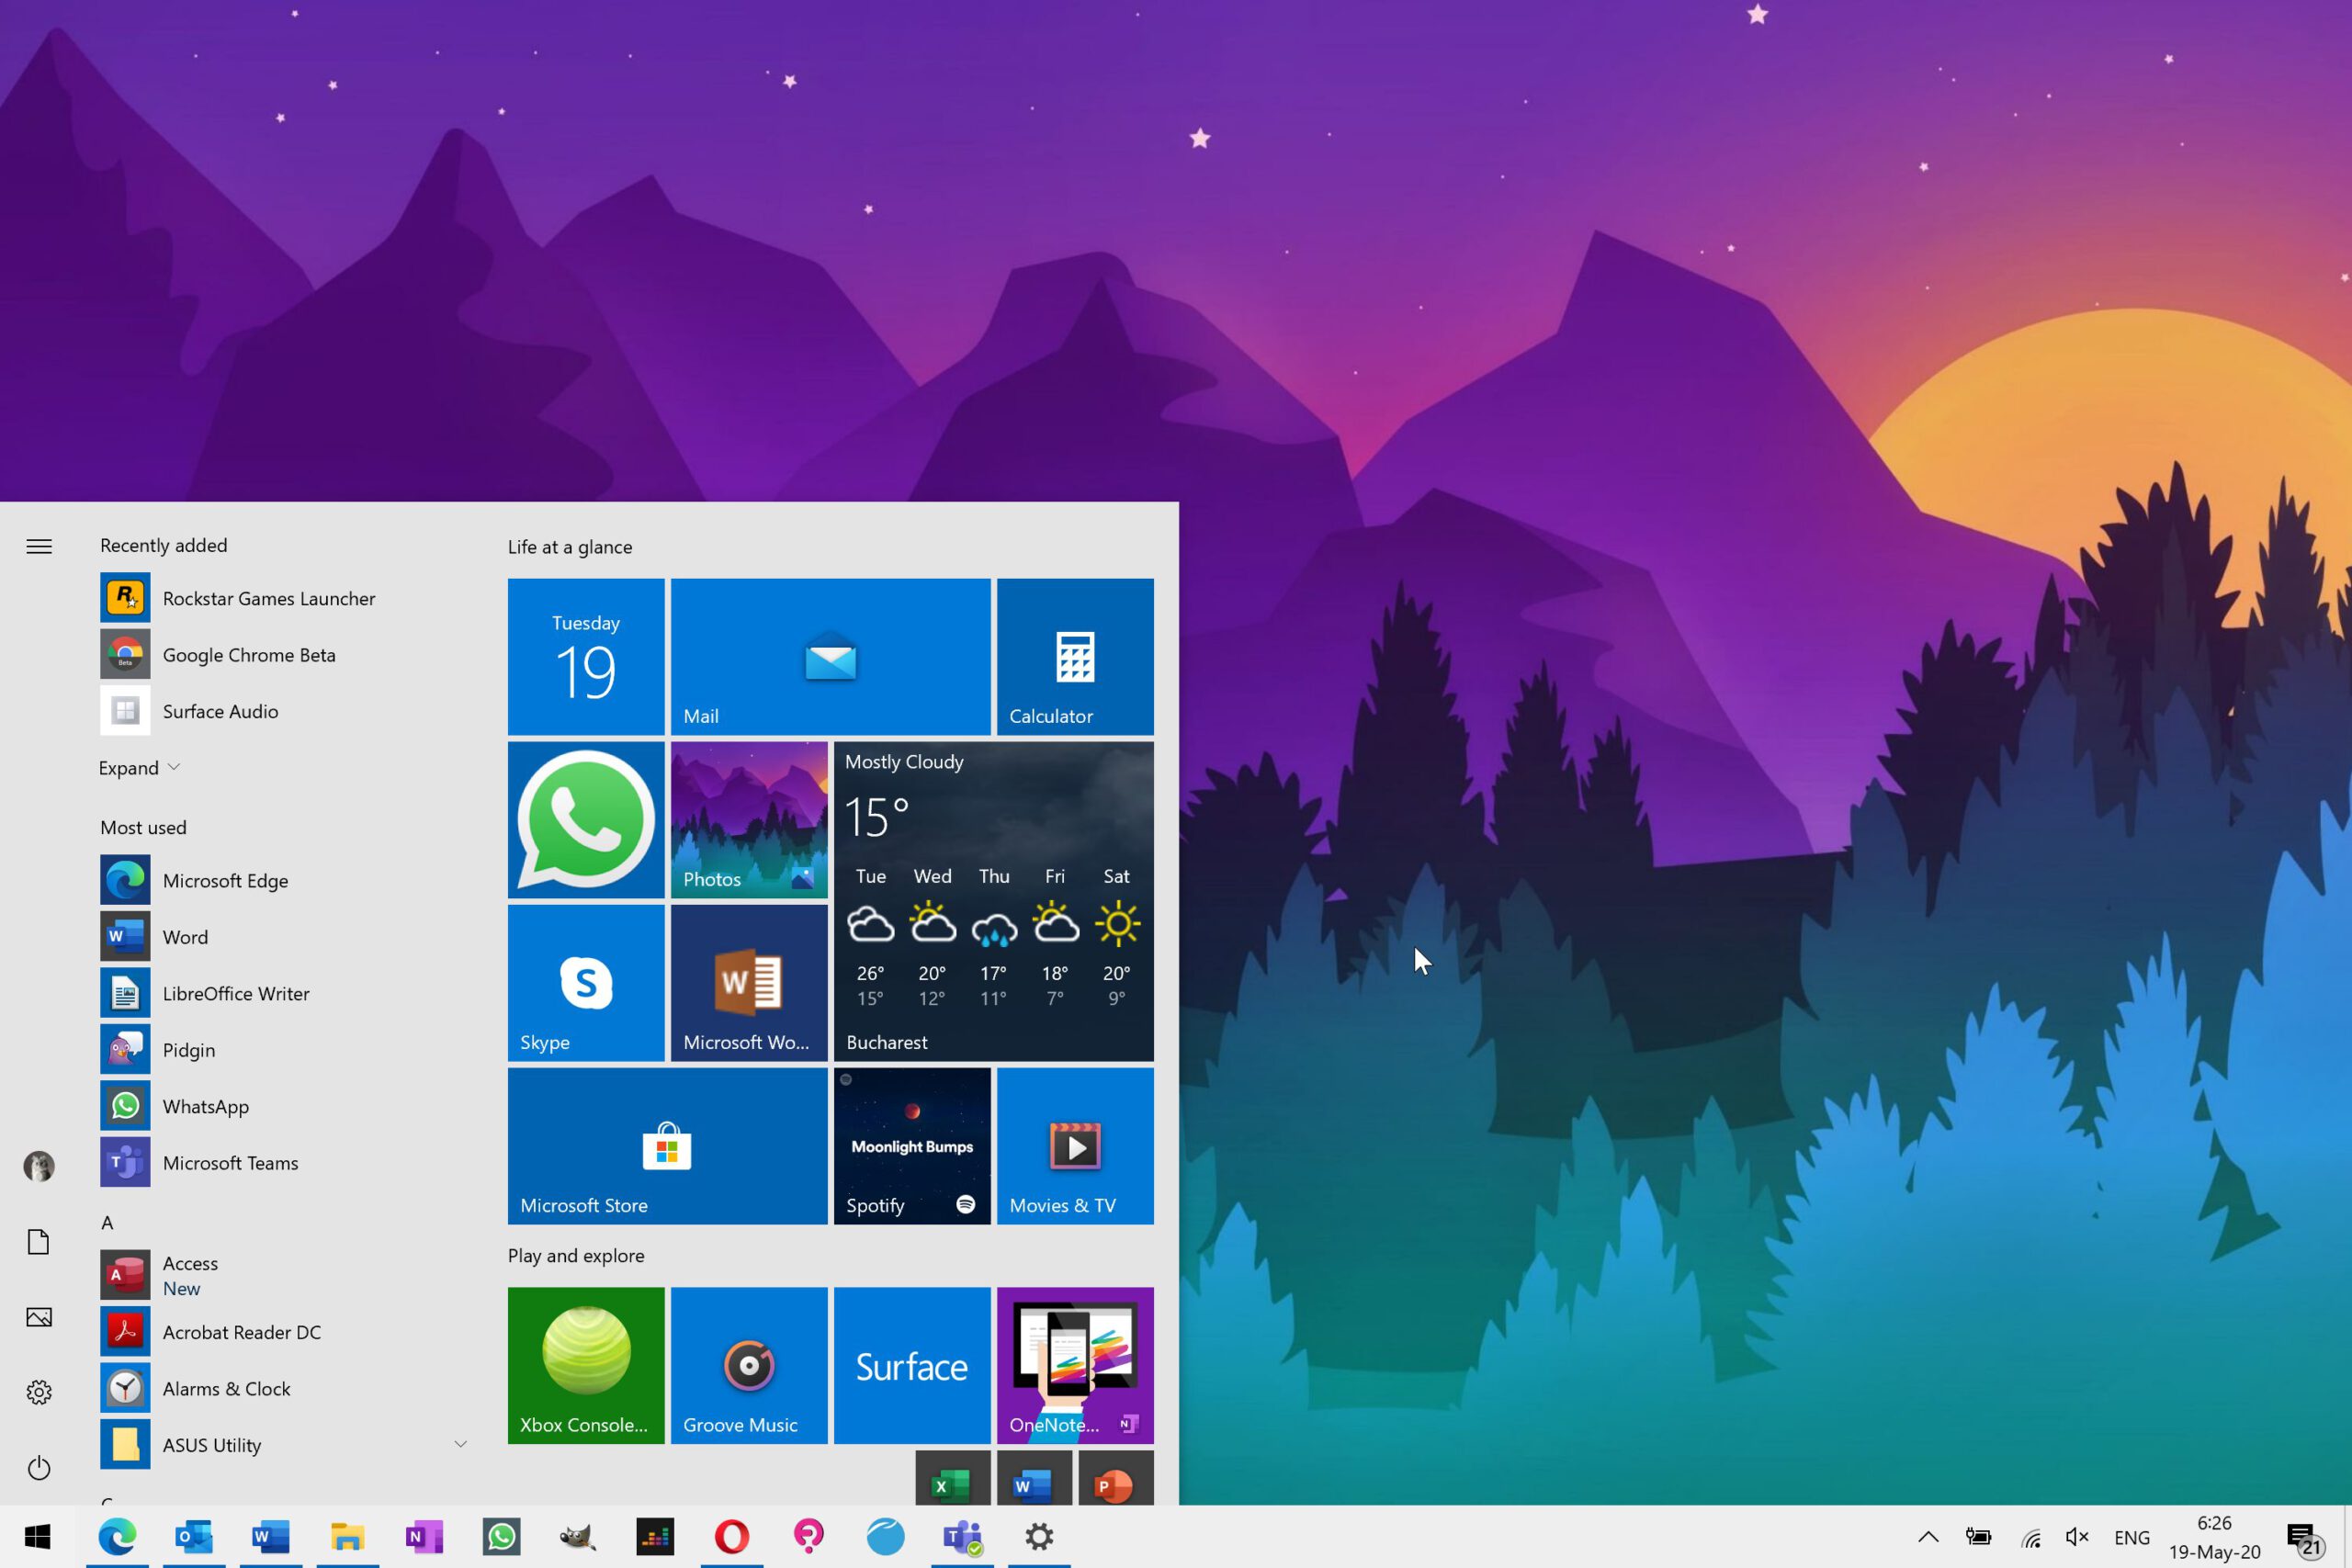
Task: Open the Calculator tile
Action: (x=1075, y=656)
